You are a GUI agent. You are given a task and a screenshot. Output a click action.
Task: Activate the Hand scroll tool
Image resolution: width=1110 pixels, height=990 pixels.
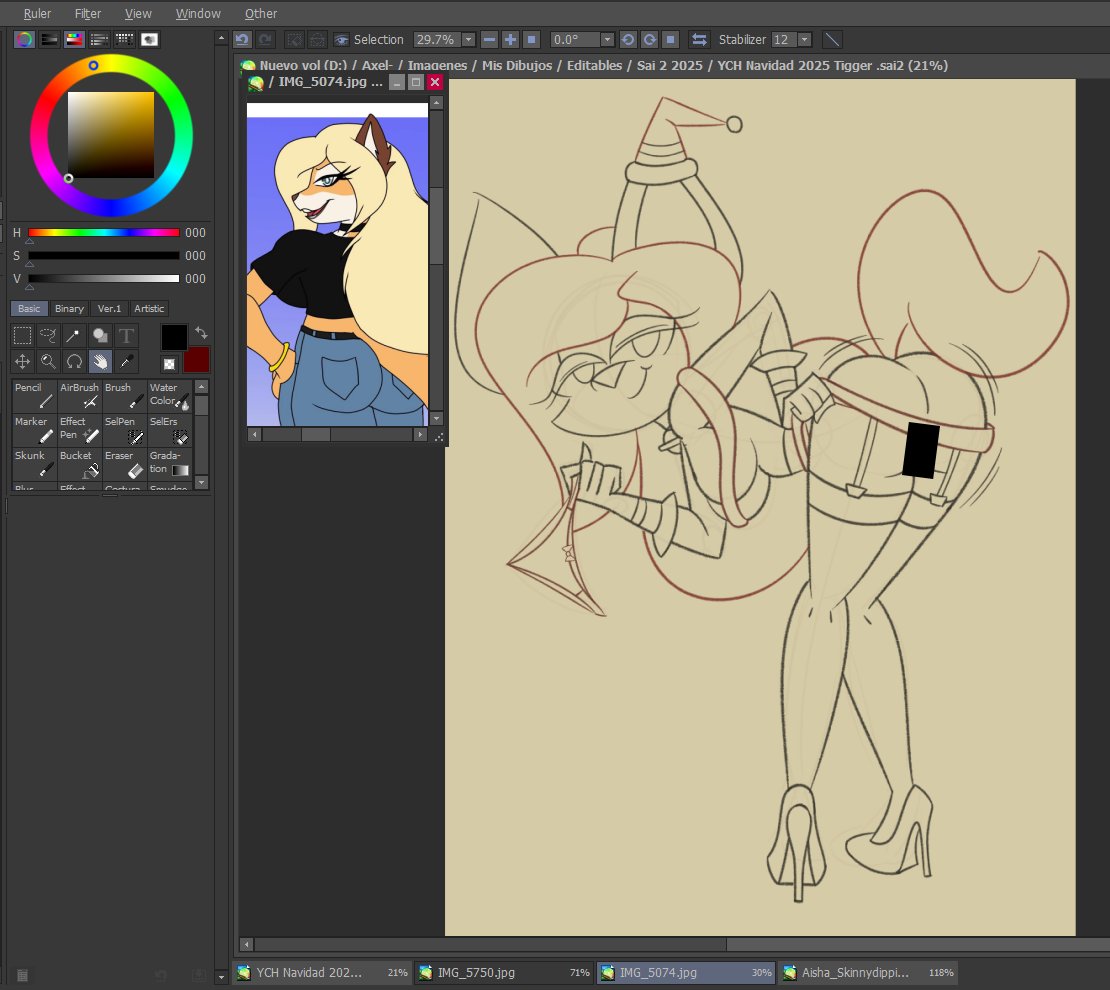100,361
